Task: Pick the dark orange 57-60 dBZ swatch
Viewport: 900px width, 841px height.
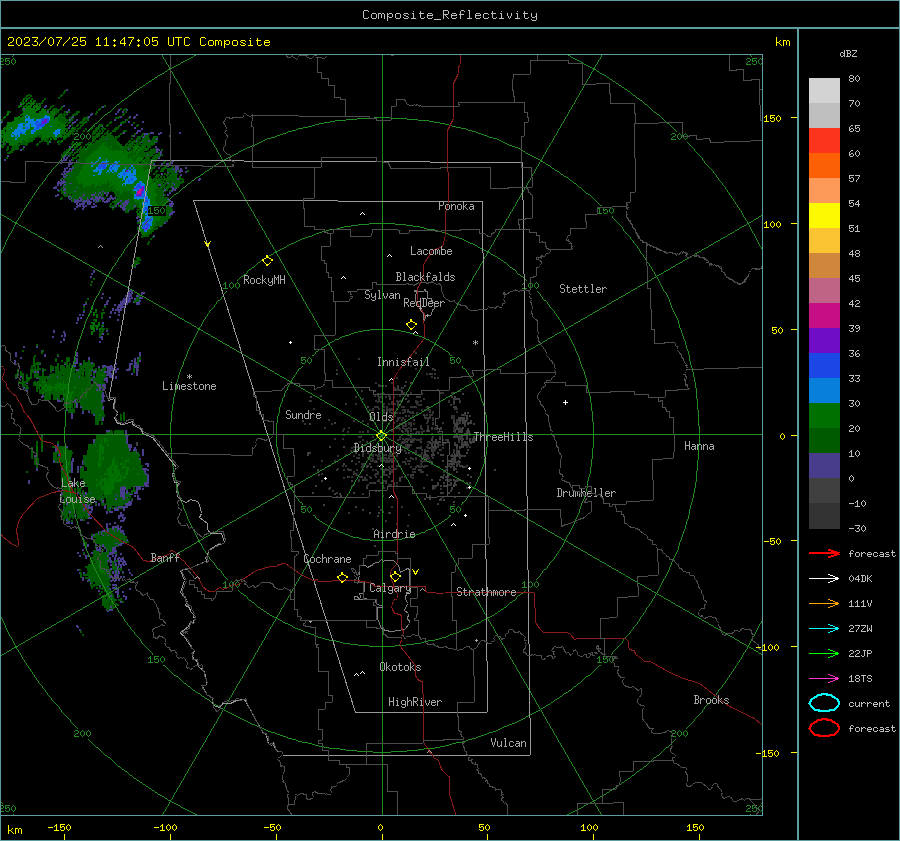Action: (824, 166)
